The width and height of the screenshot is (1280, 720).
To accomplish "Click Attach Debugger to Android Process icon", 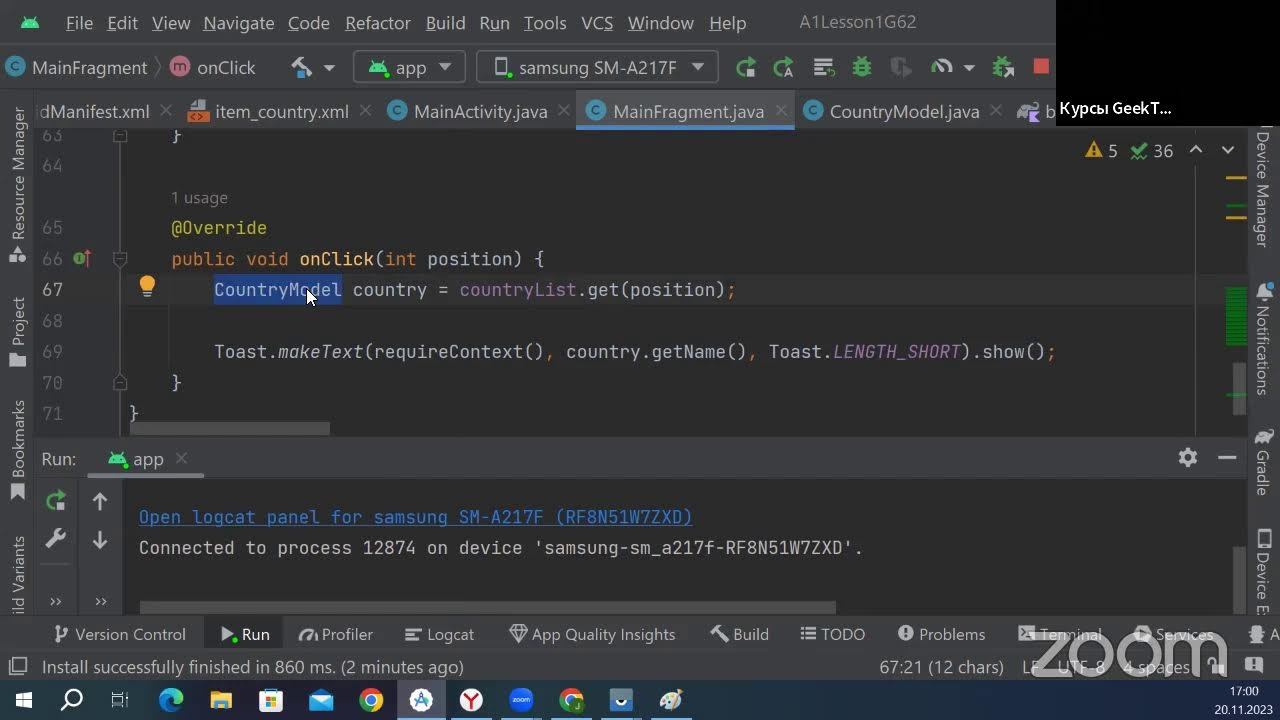I will point(1003,68).
